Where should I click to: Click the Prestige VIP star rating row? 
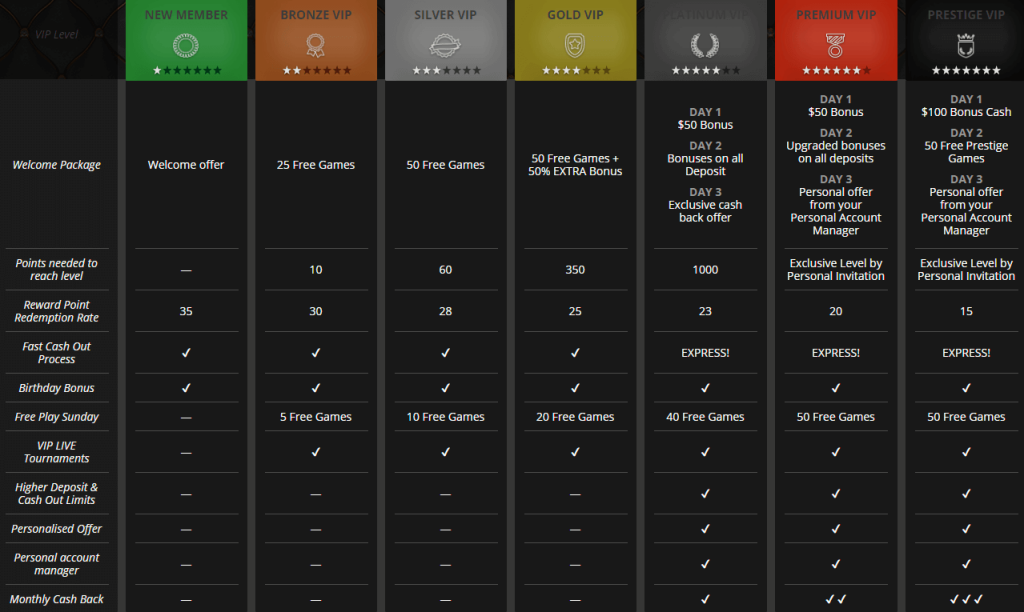(966, 71)
